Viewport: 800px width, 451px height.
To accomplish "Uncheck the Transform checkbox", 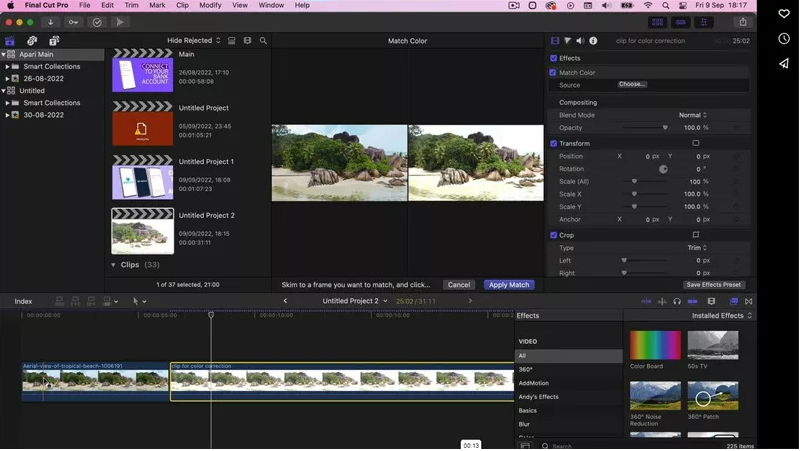I will point(554,143).
